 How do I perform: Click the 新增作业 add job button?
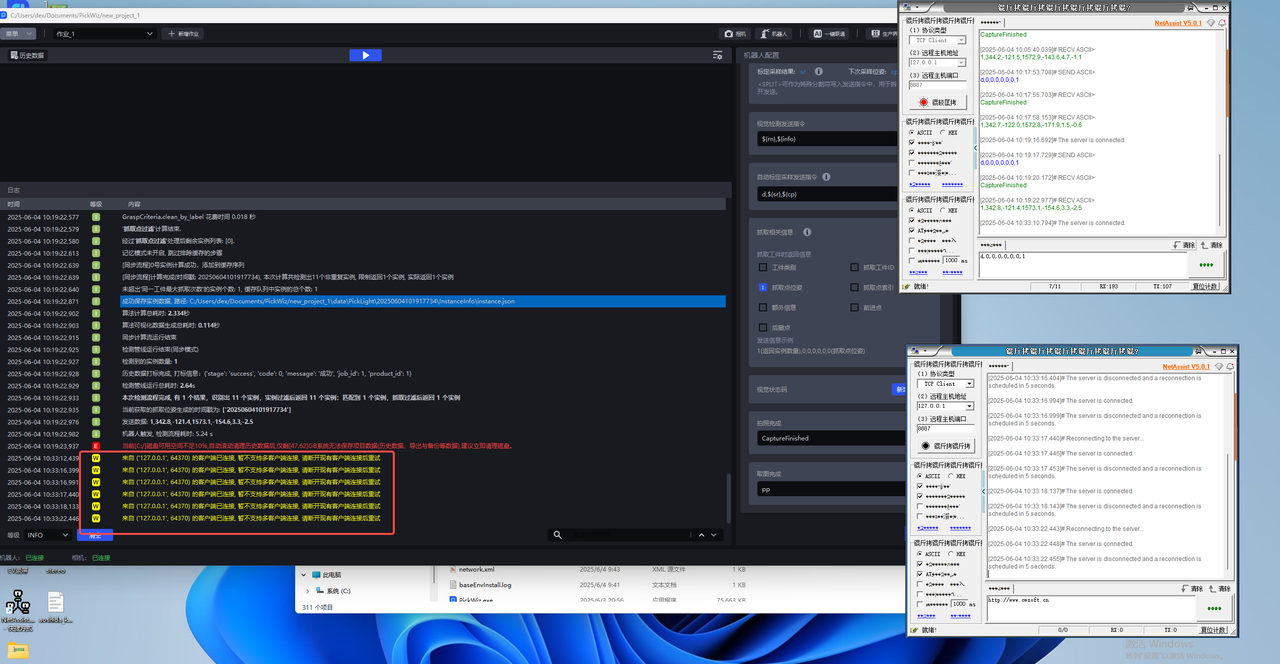click(x=183, y=33)
